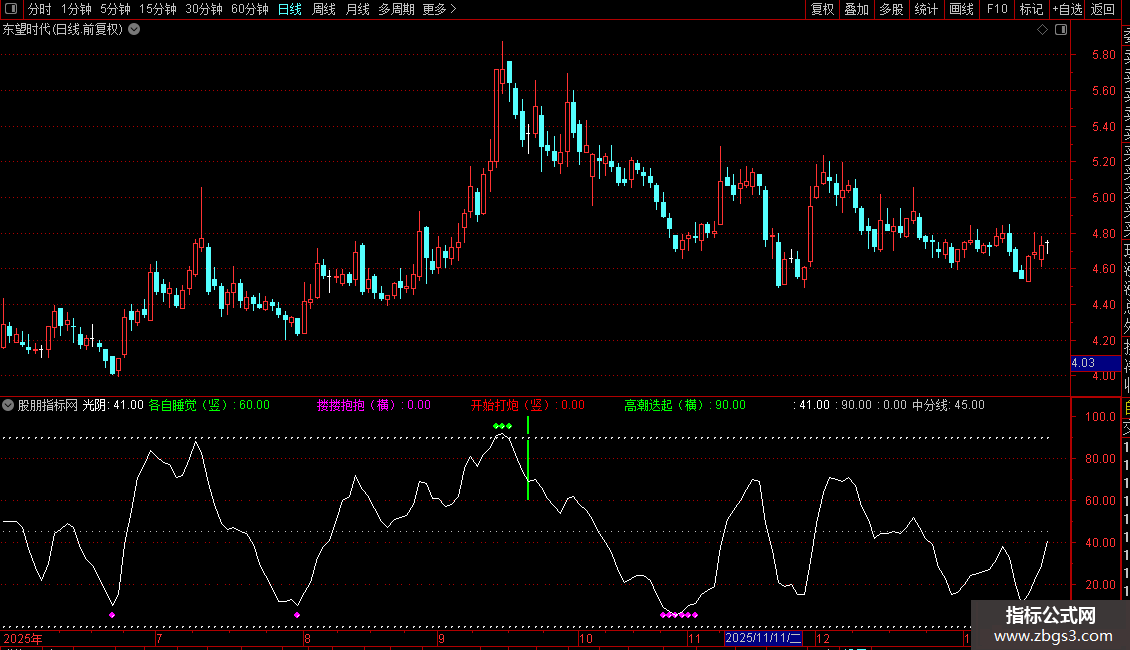
Task: Click the 搂搂抱抱（横）: 0.00 label
Action: coord(374,405)
